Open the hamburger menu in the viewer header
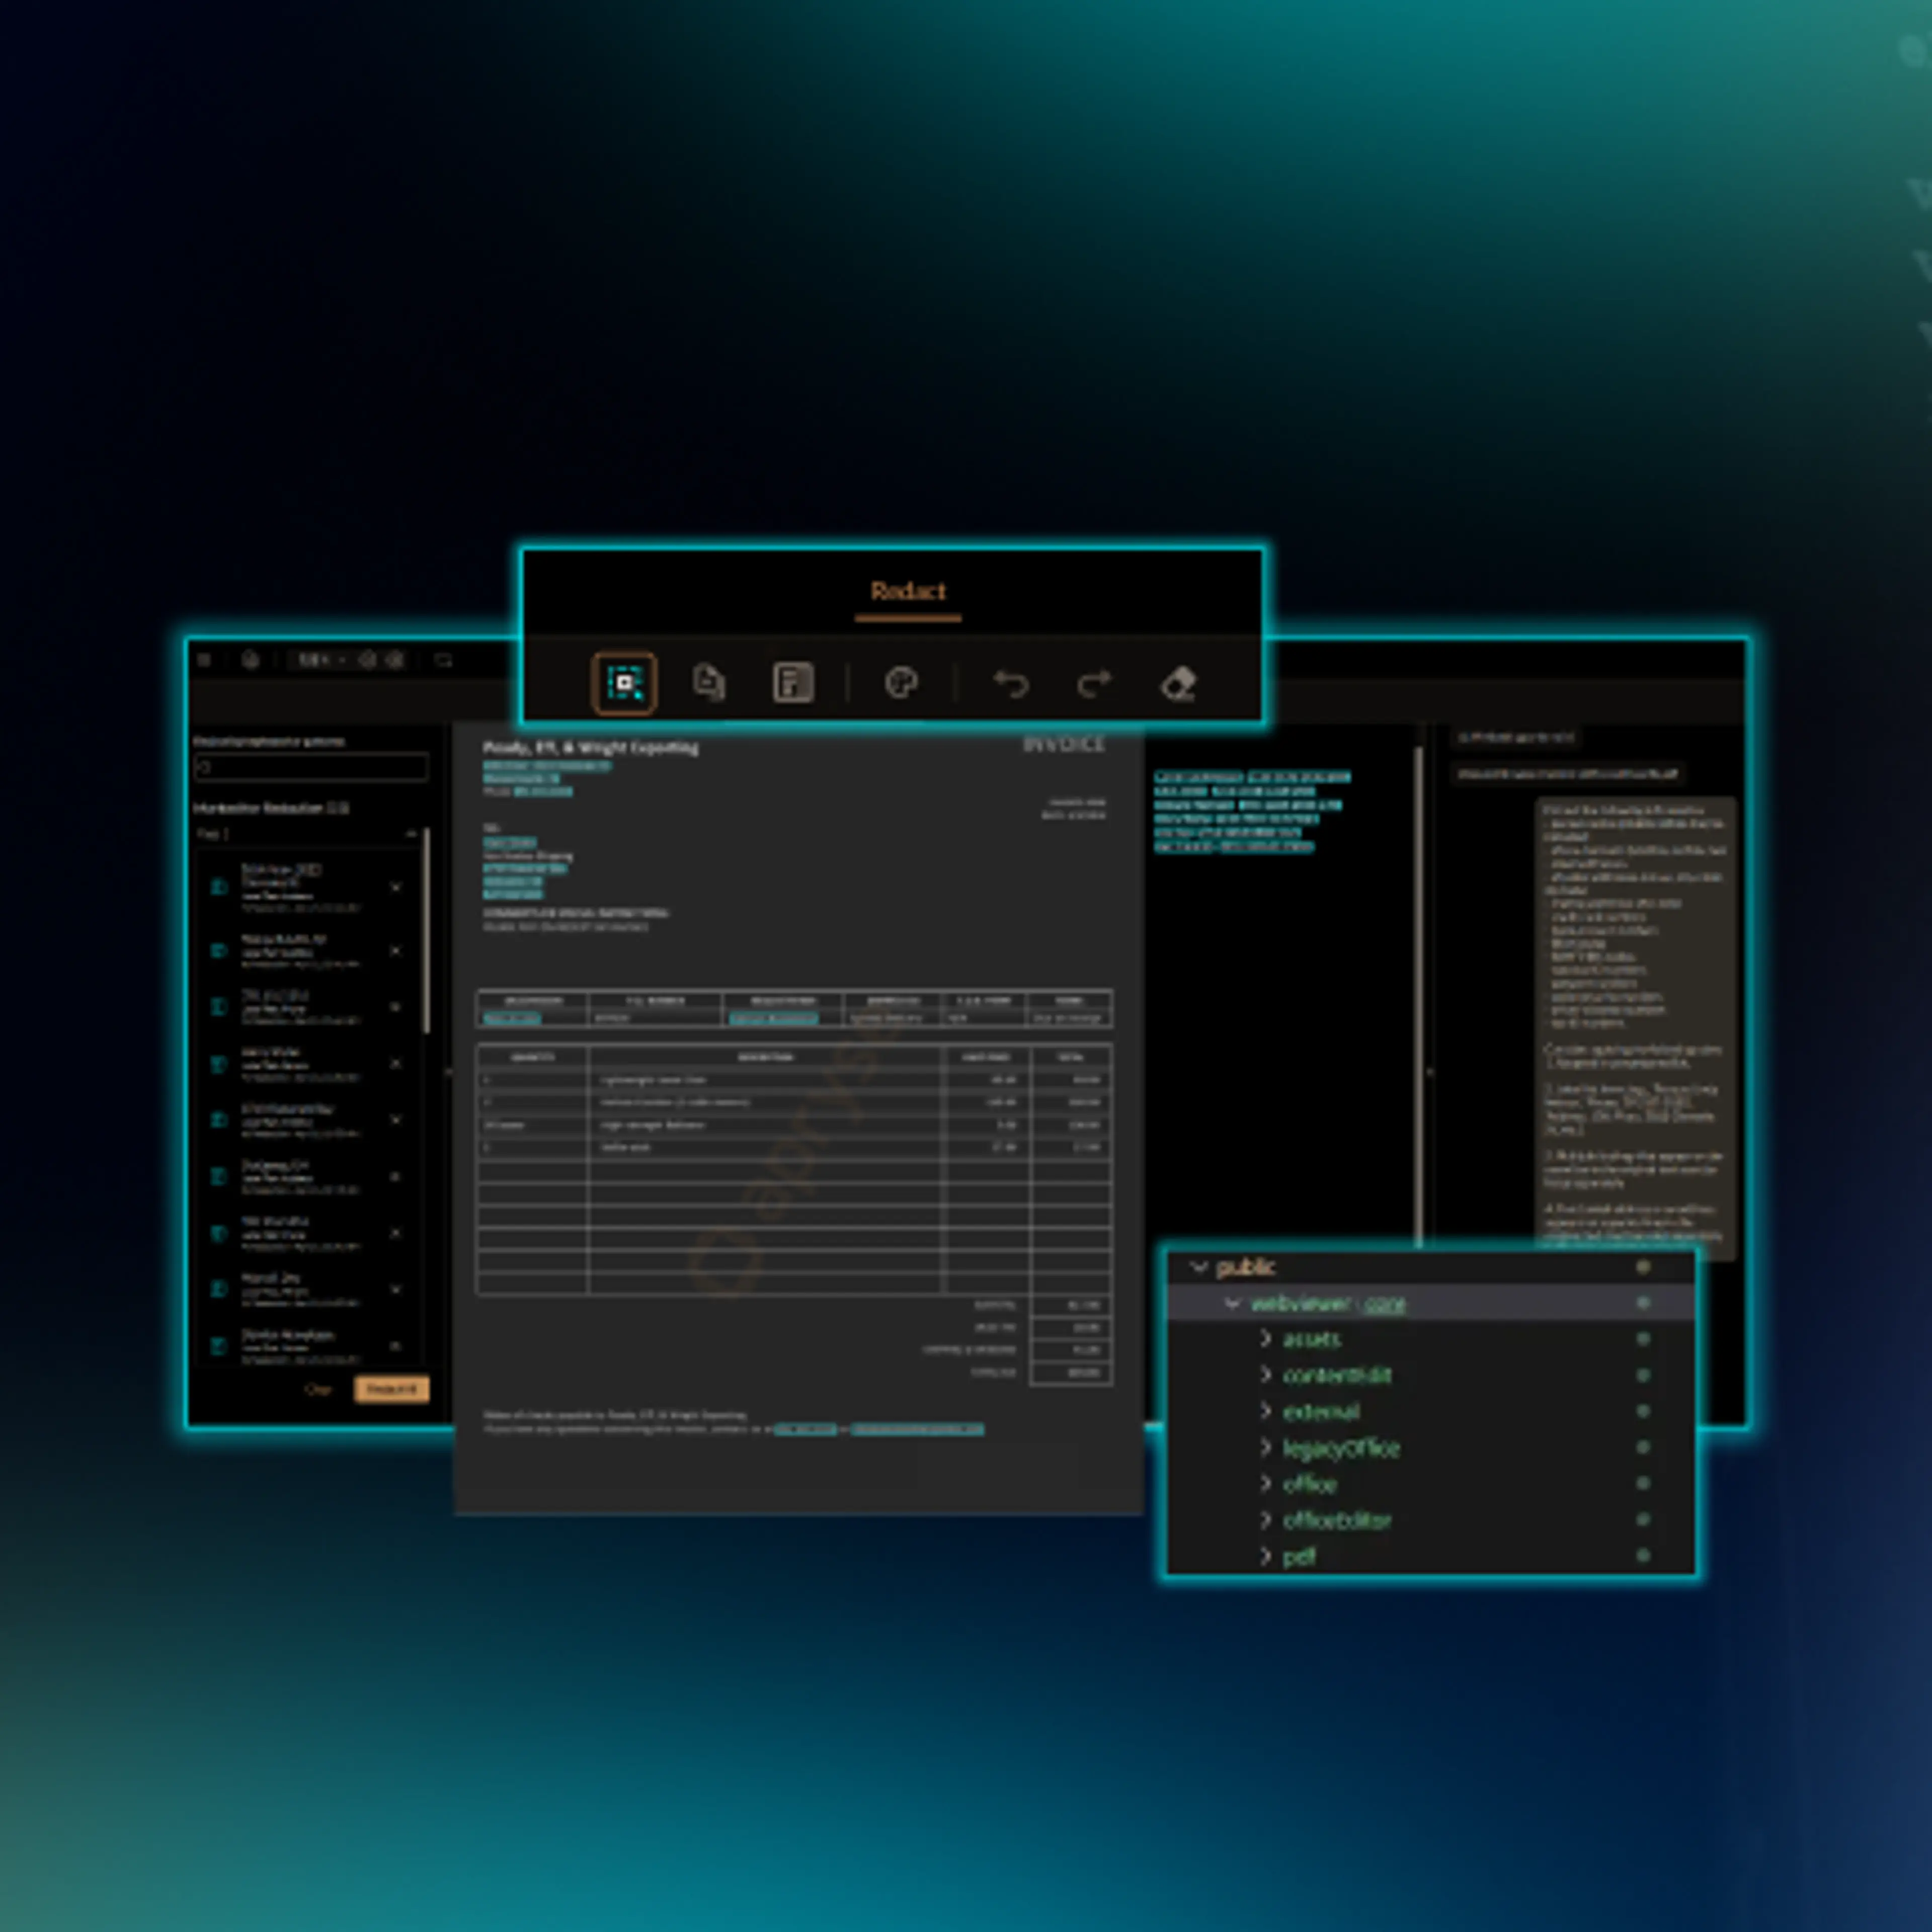The image size is (1932, 1932). point(204,660)
